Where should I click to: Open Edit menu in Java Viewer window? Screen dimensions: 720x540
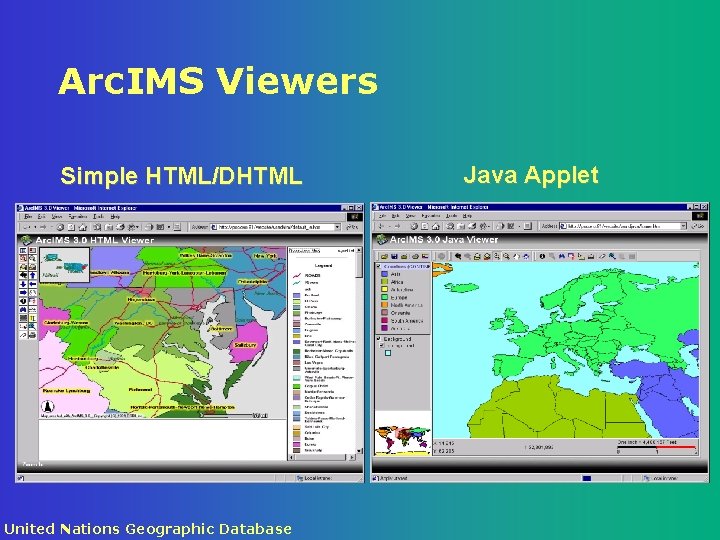point(395,215)
